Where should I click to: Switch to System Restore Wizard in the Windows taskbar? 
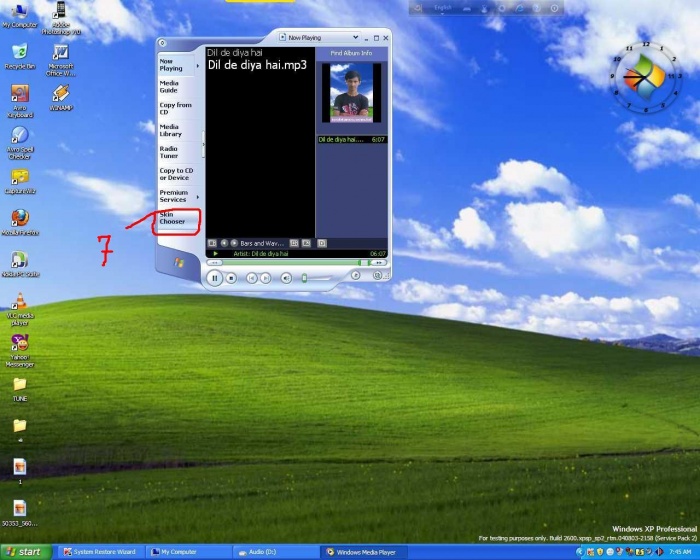[100, 552]
